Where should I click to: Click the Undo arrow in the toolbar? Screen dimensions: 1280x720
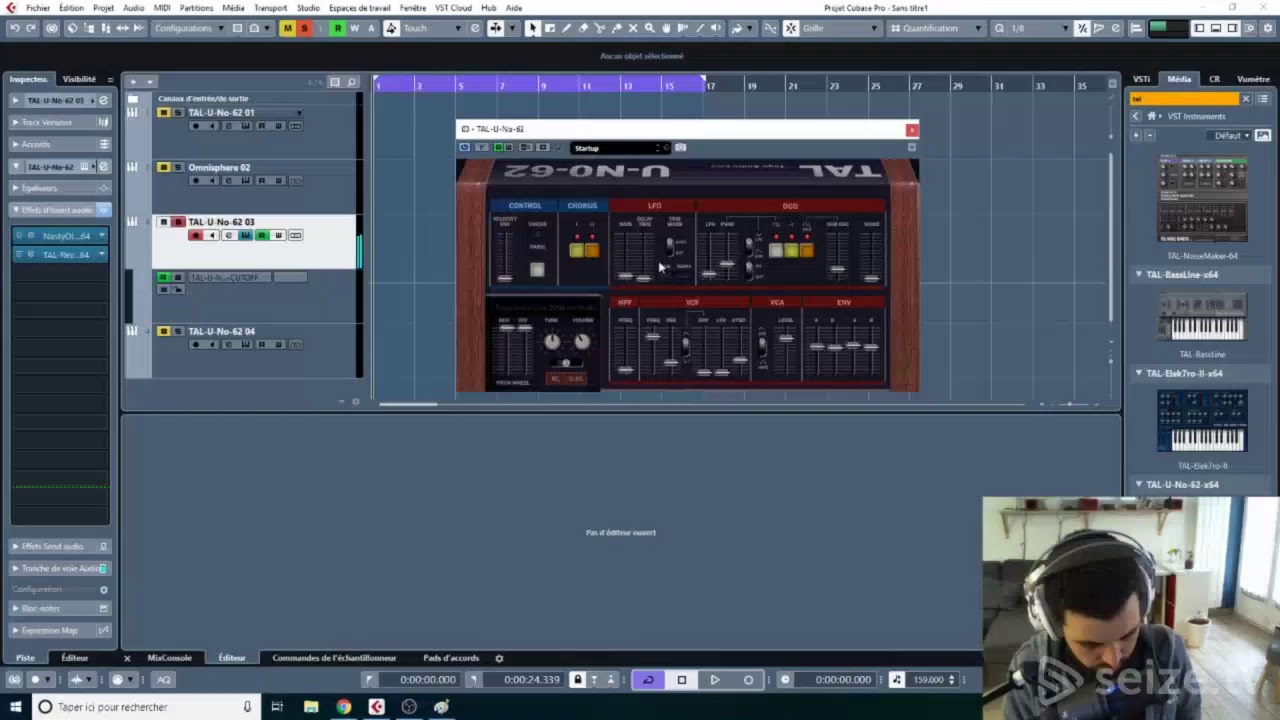coord(14,28)
